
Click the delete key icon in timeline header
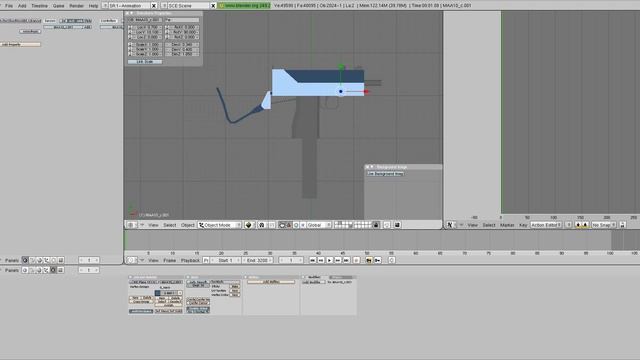click(x=378, y=260)
